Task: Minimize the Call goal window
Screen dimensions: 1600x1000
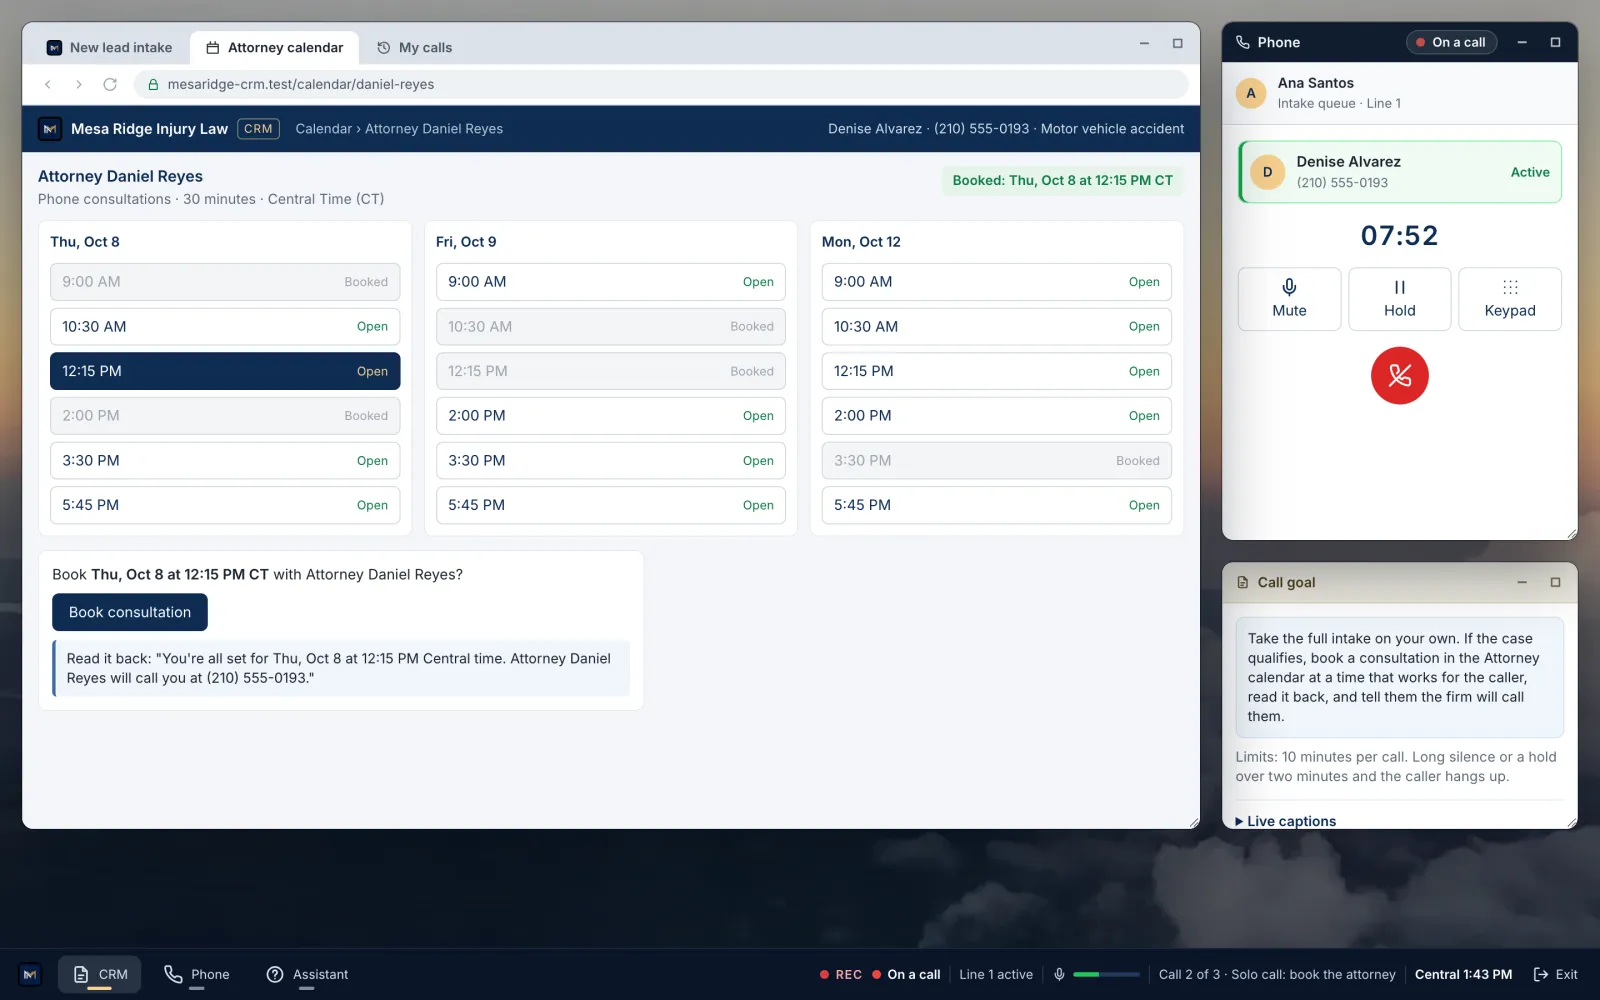Action: click(x=1522, y=582)
